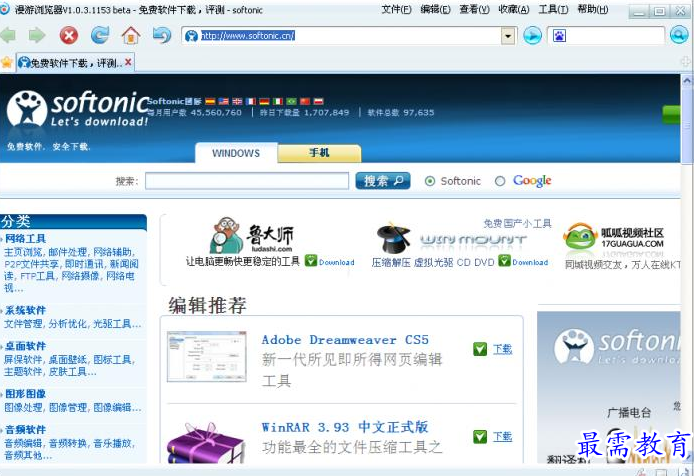The height and width of the screenshot is (476, 699).
Task: Click the 鲁大师 Download icon
Action: click(311, 261)
